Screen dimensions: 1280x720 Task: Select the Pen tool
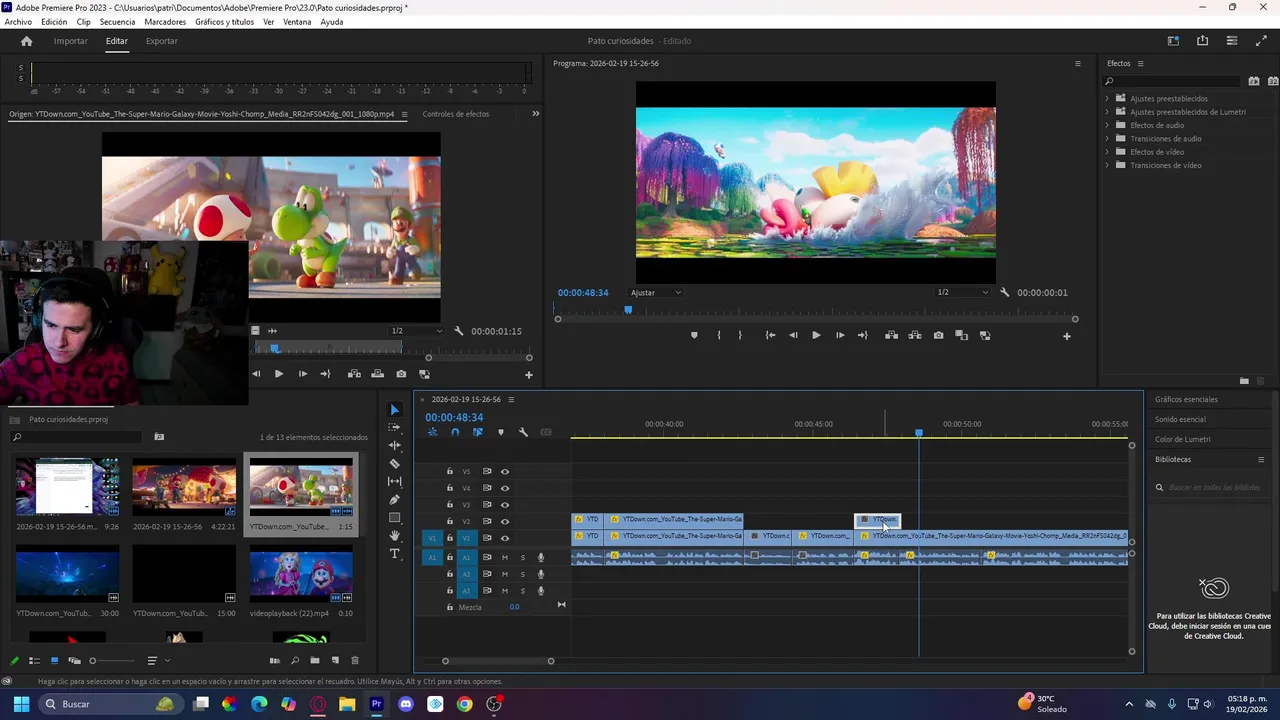pos(394,499)
